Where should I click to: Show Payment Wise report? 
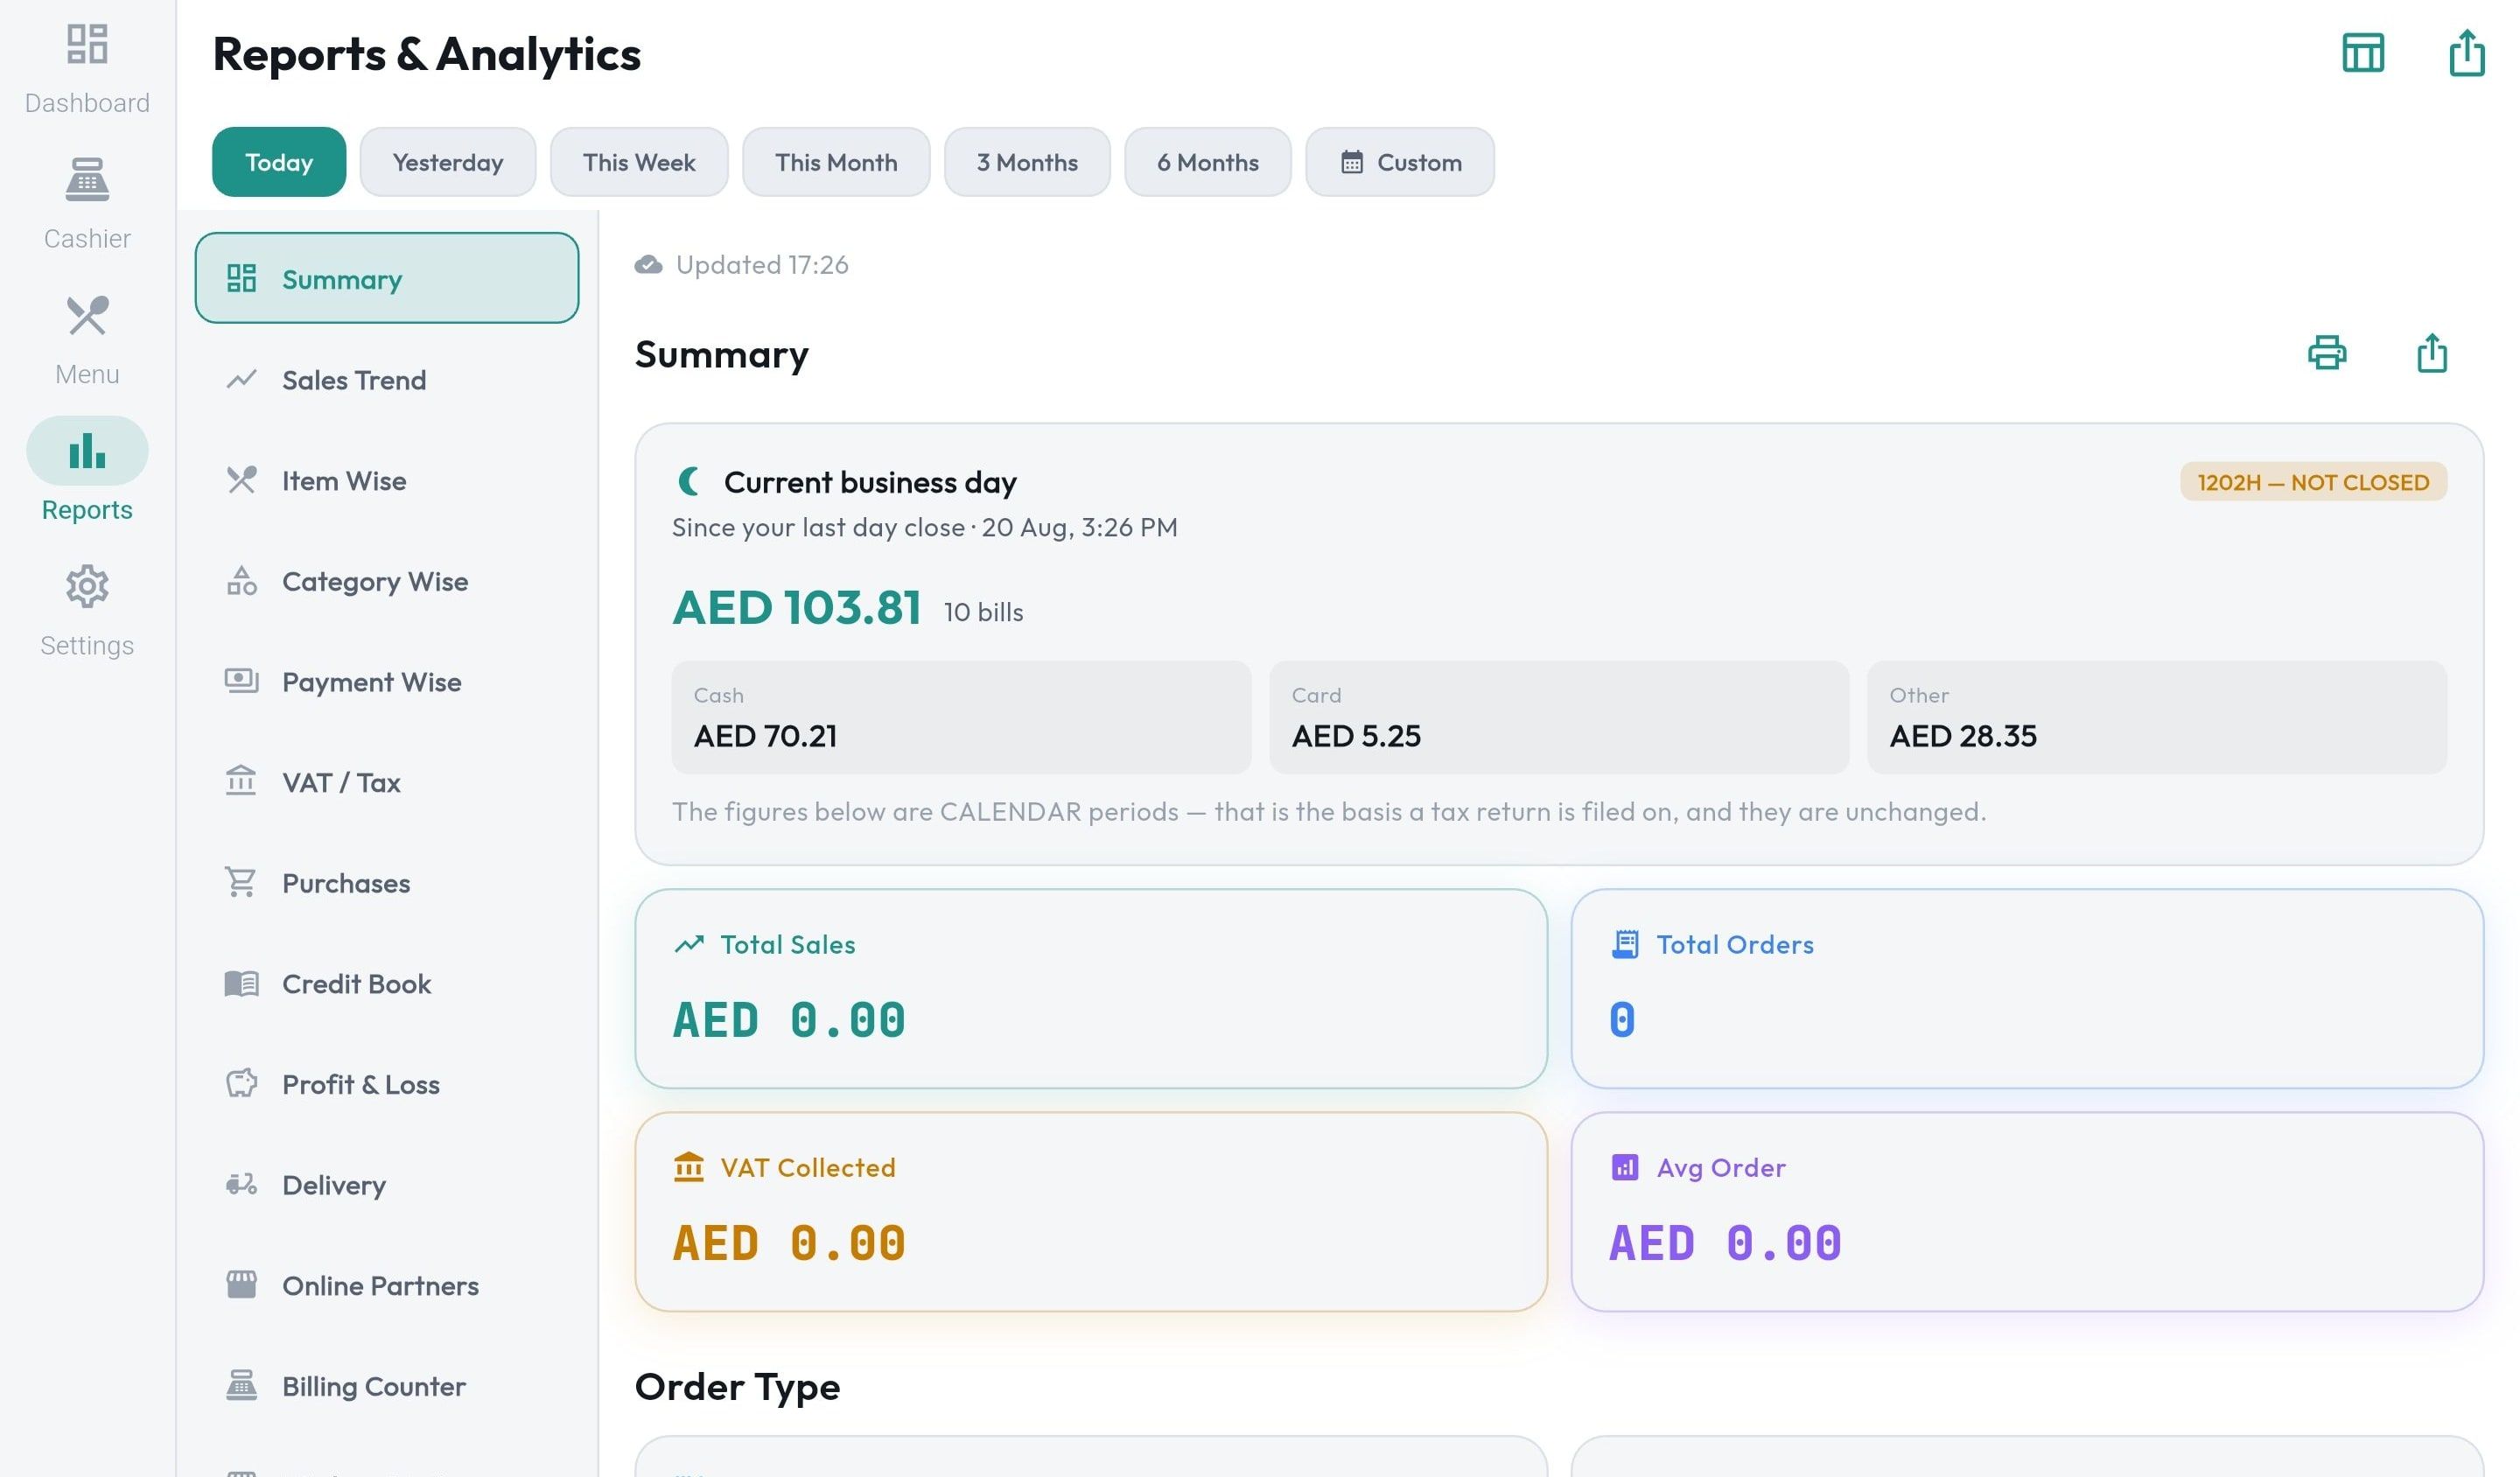tap(387, 682)
